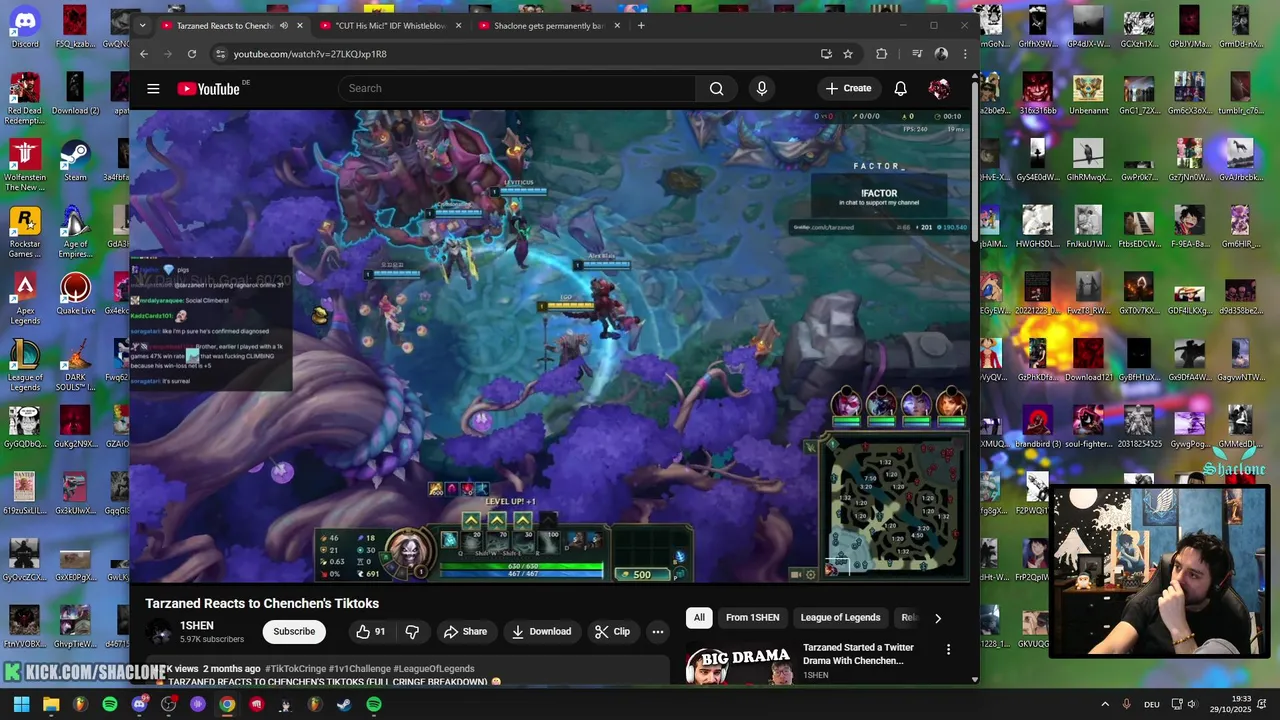Show hidden system tray icons
This screenshot has height=720, width=1280.
(x=1105, y=704)
